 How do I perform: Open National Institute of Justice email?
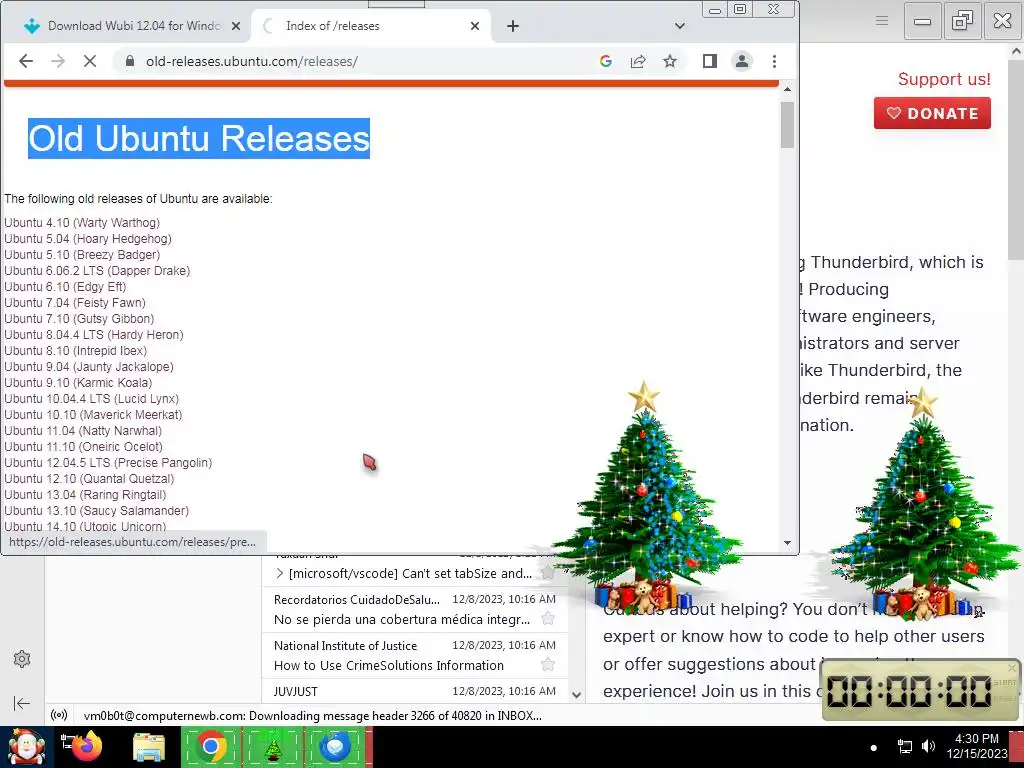(x=415, y=655)
